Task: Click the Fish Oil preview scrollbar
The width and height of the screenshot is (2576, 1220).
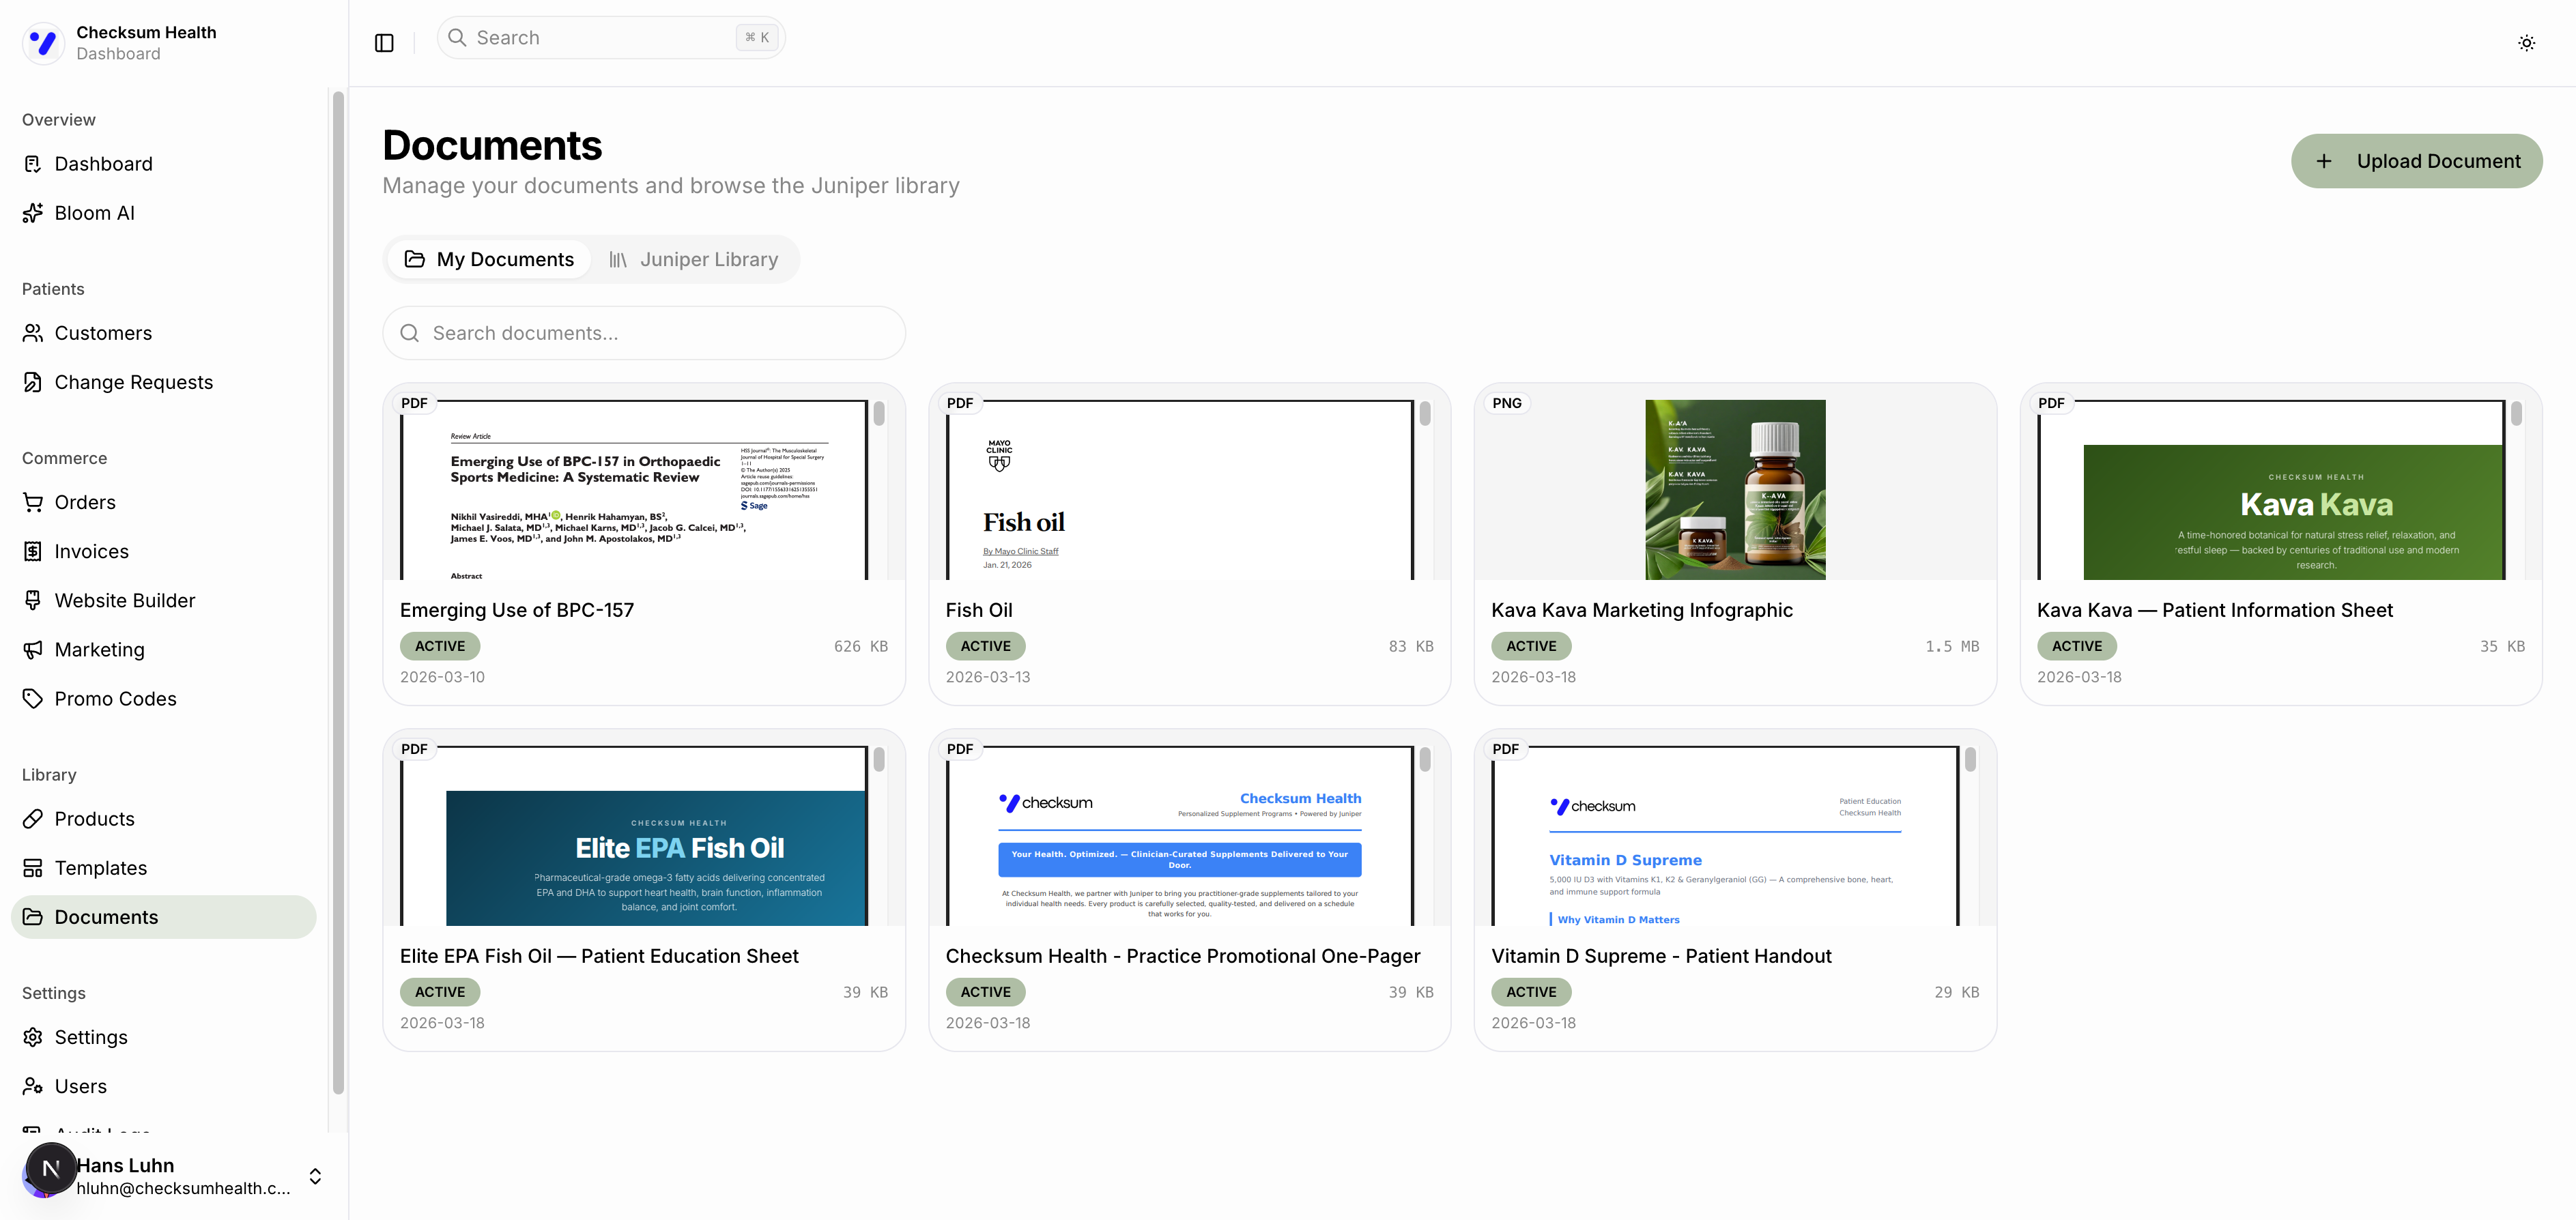Action: [x=1424, y=413]
